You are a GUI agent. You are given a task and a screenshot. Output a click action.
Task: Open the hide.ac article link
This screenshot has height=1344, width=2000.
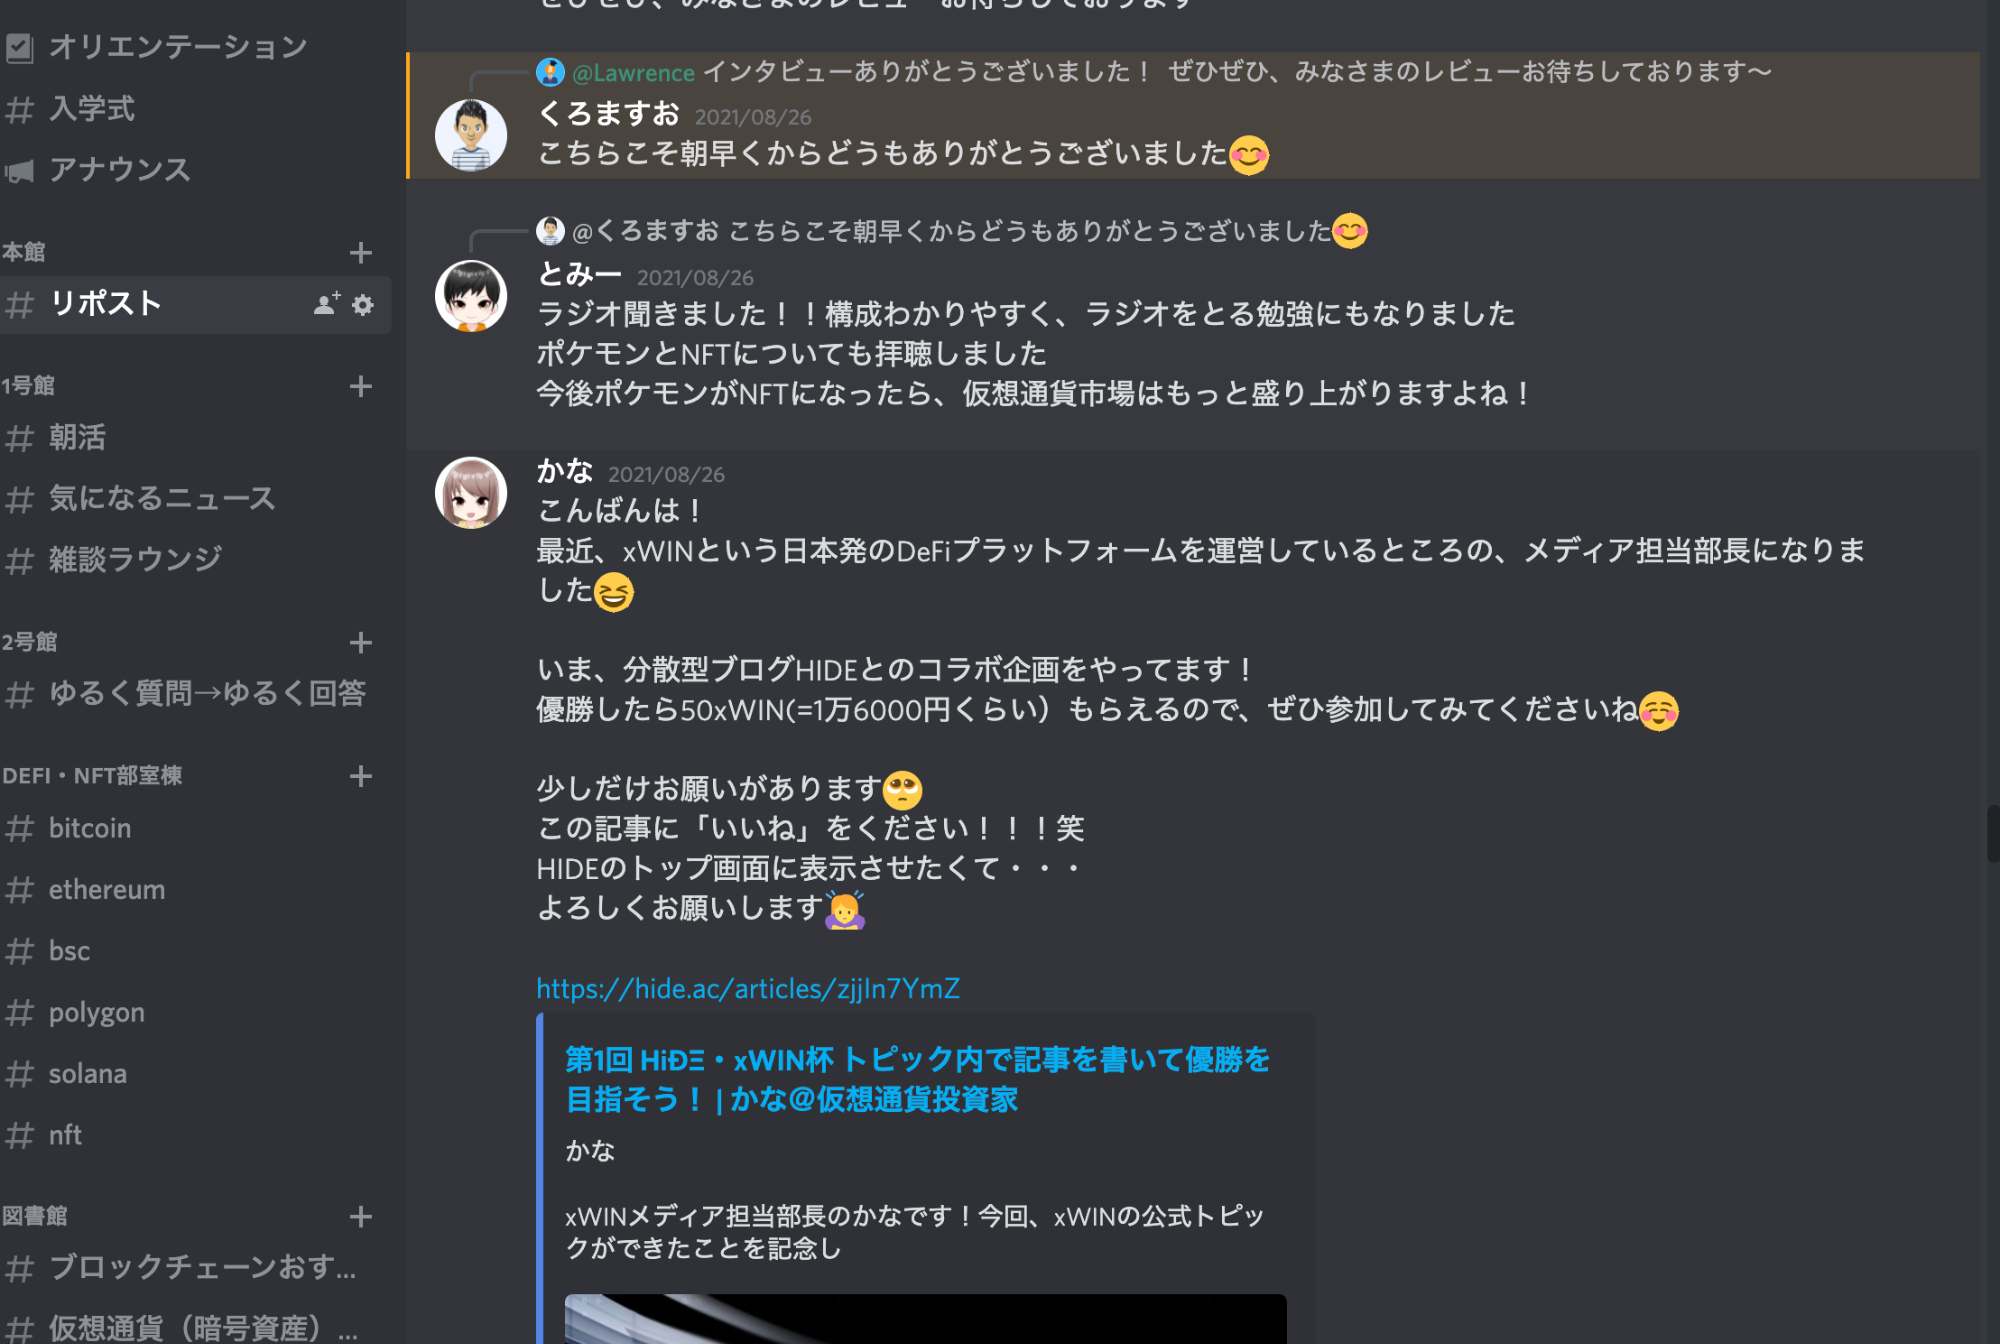pyautogui.click(x=748, y=989)
